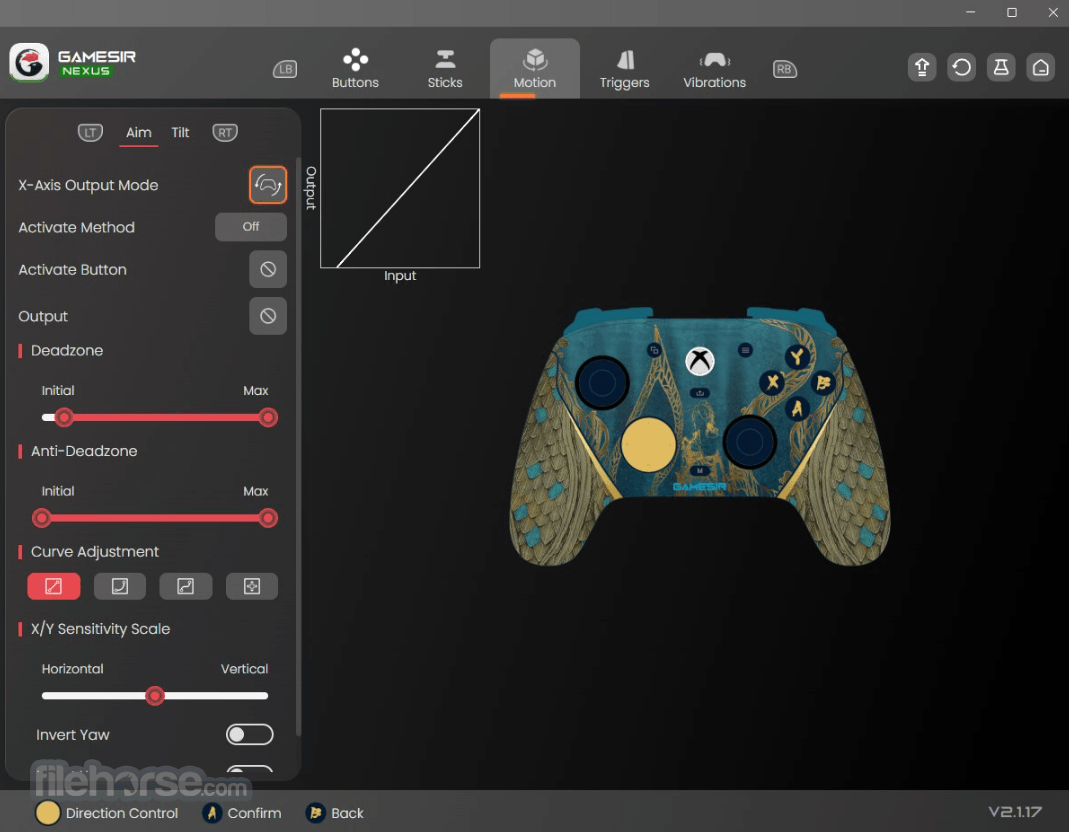Open the Activate Method Off dropdown
The width and height of the screenshot is (1069, 832).
[251, 226]
